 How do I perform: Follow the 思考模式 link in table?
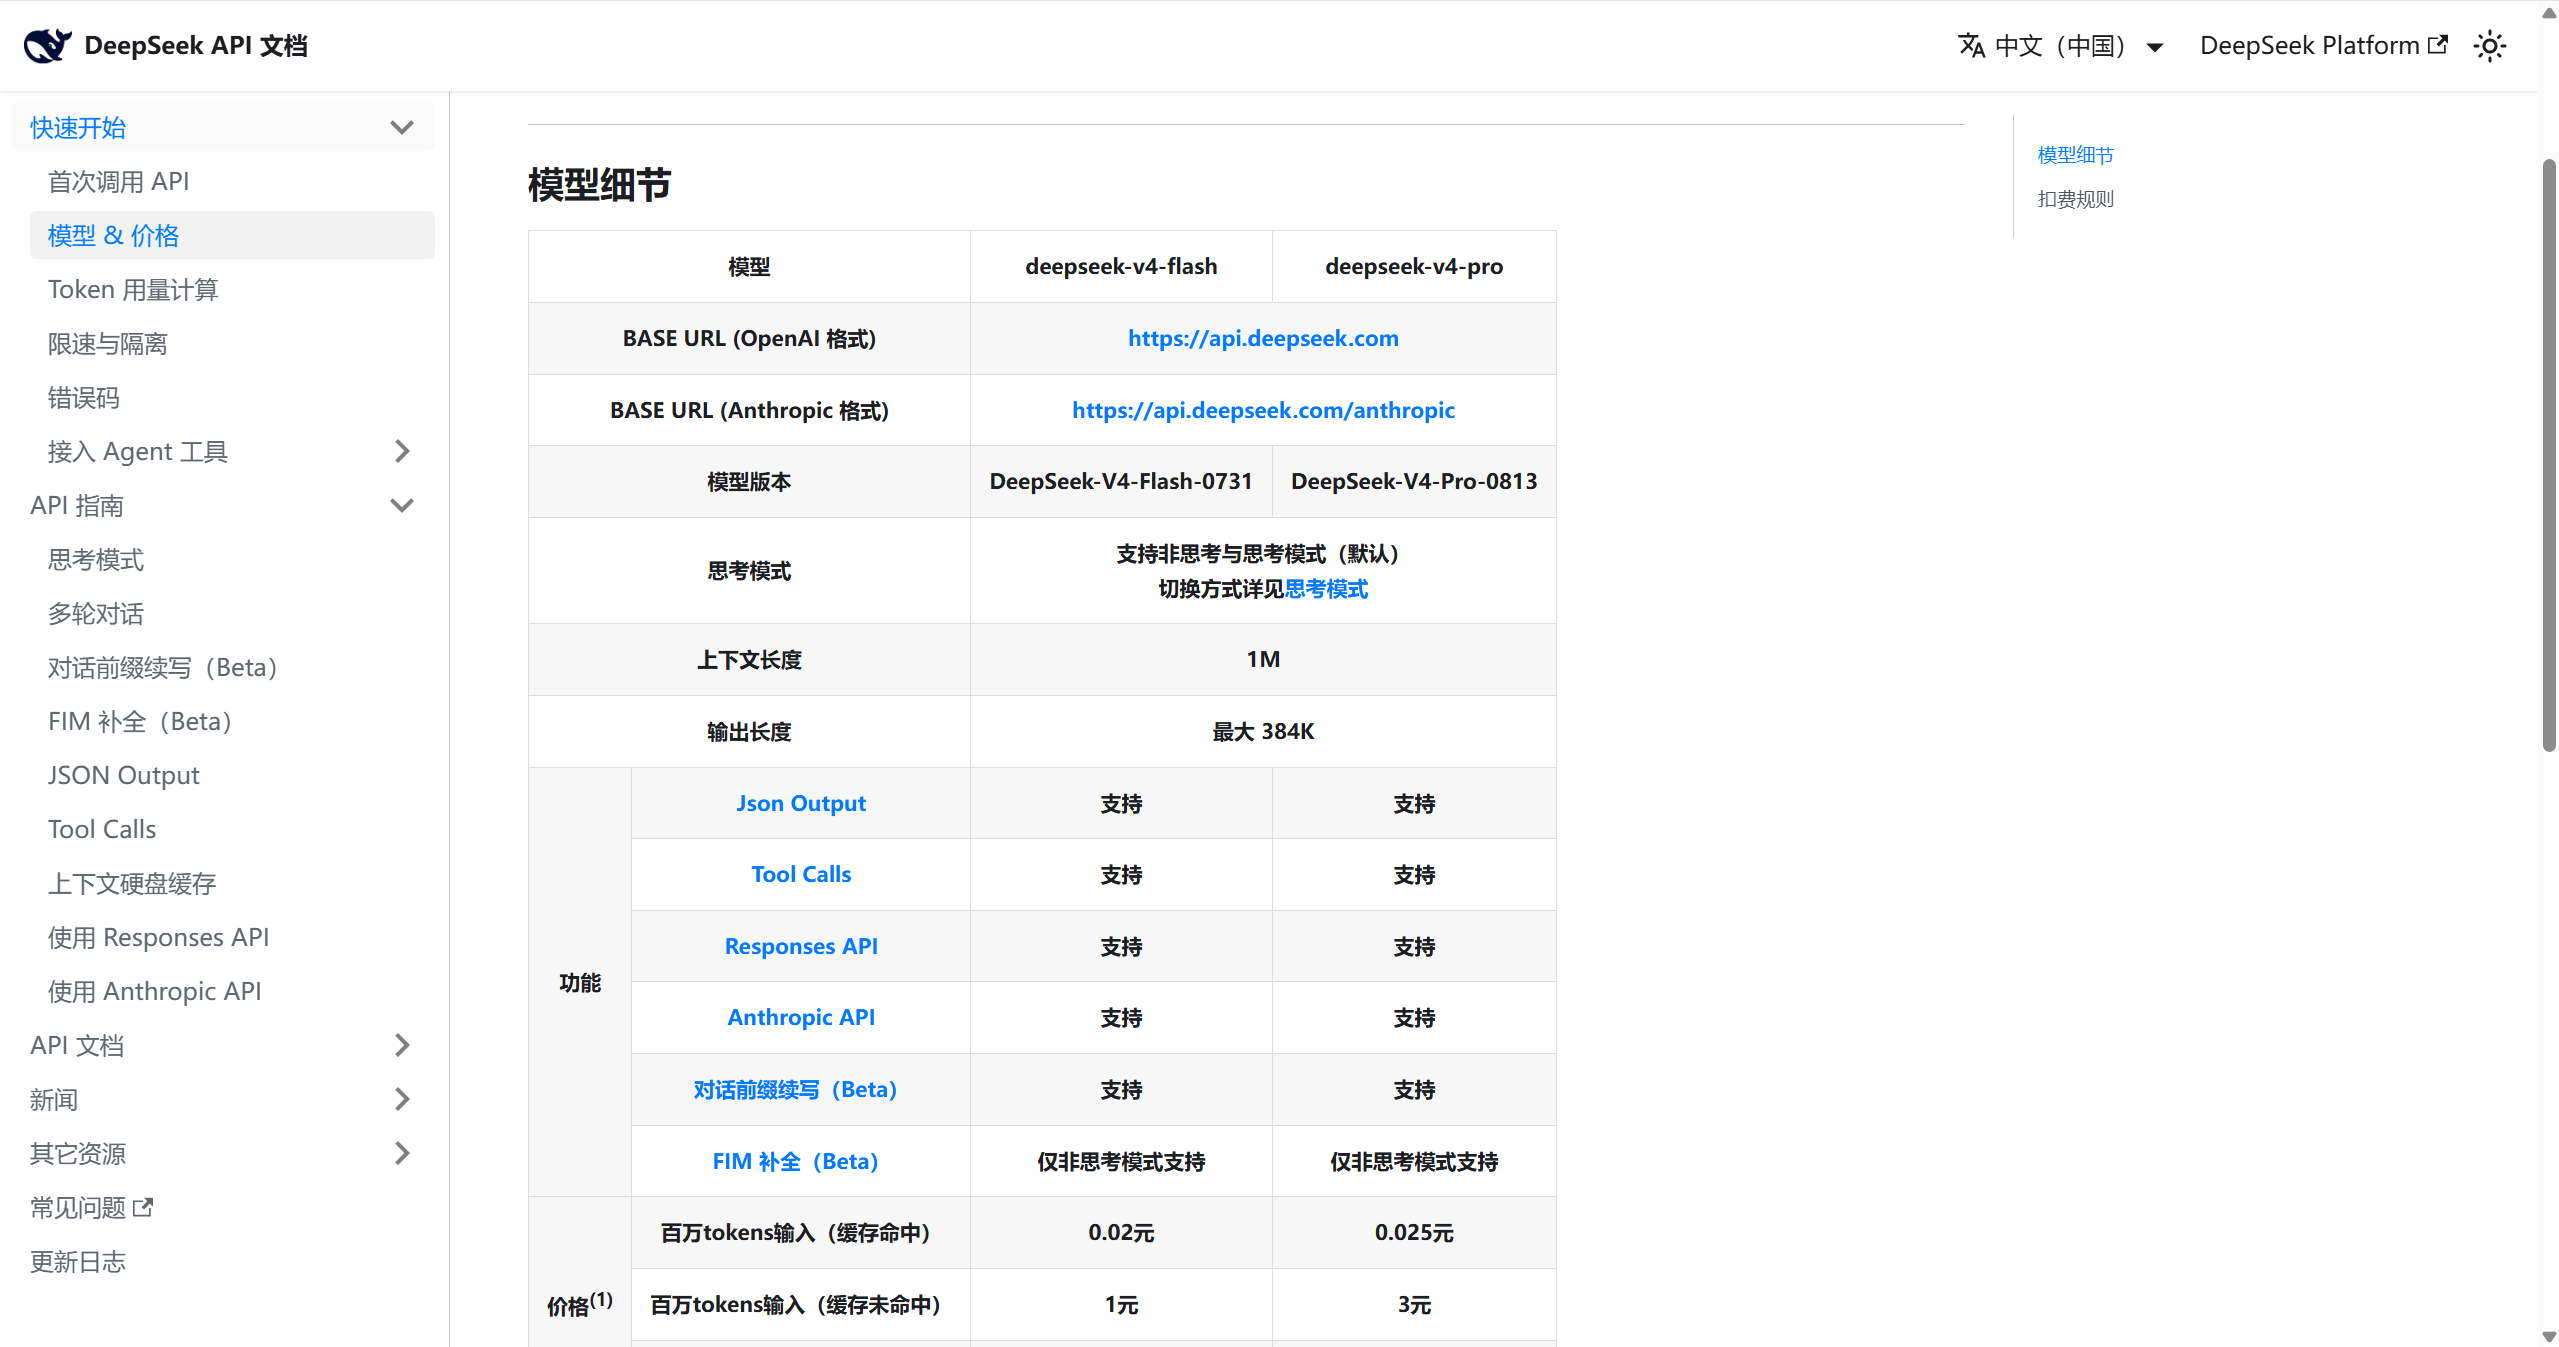pyautogui.click(x=1326, y=589)
